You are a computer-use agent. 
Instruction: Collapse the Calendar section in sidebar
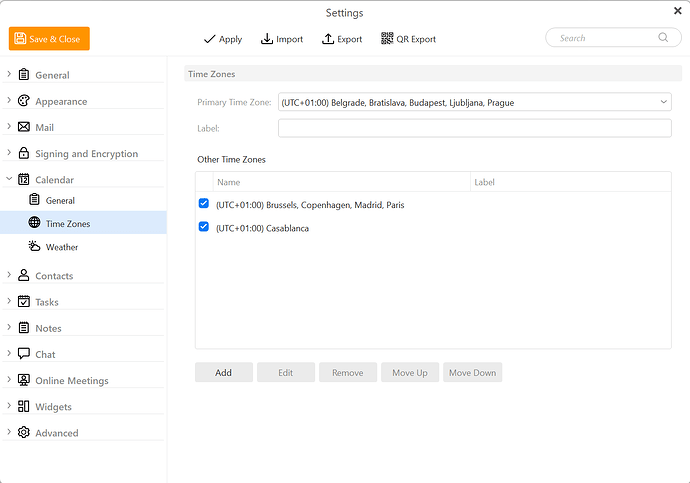tap(9, 180)
